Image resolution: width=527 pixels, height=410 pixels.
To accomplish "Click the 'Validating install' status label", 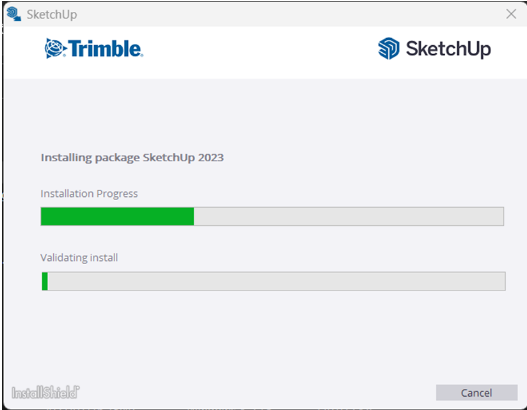I will pos(79,258).
